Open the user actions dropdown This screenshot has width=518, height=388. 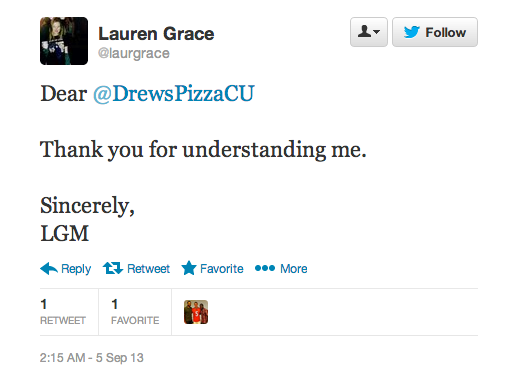click(x=369, y=32)
